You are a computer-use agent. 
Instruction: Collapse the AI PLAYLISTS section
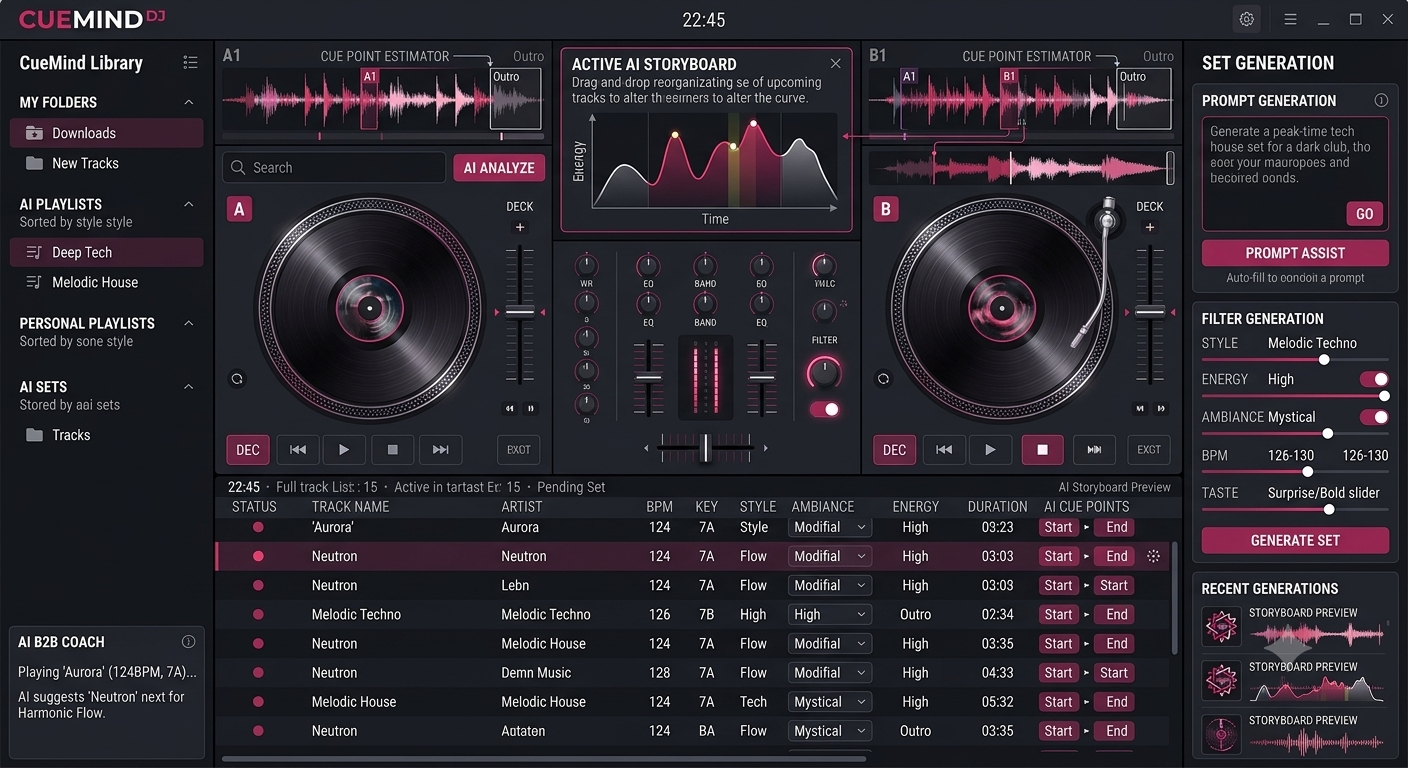pos(188,204)
